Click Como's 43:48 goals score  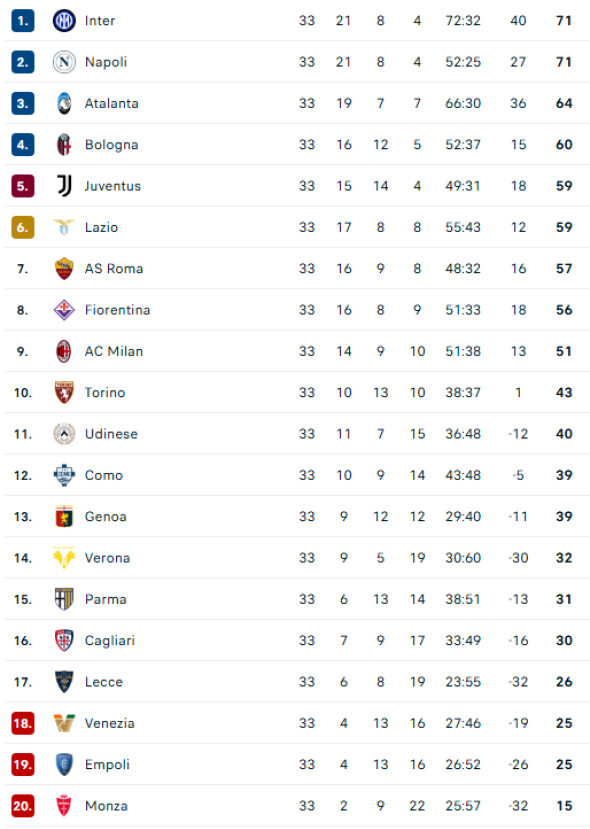click(x=463, y=475)
